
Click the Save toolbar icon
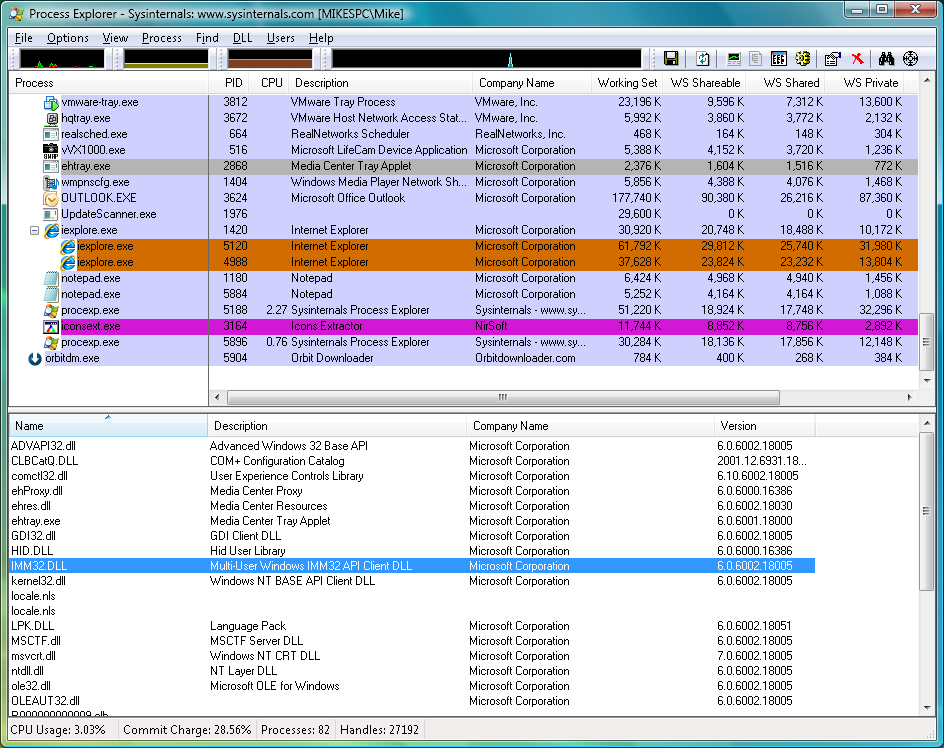671,58
